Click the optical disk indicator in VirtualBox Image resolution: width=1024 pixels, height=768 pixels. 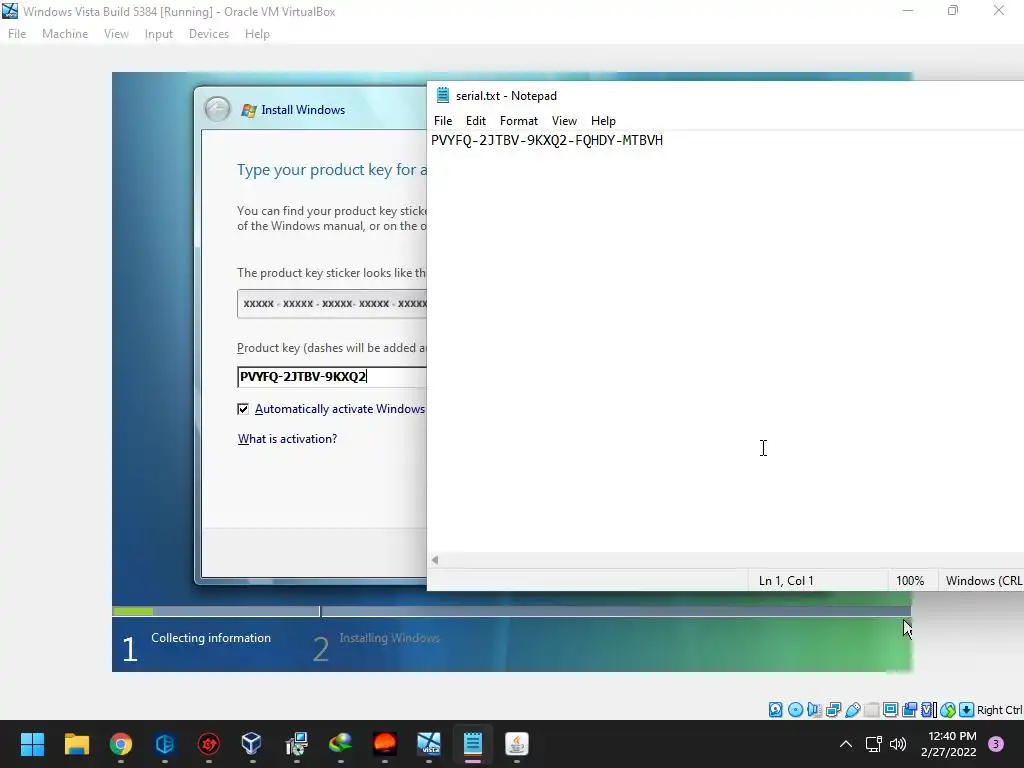tap(795, 710)
